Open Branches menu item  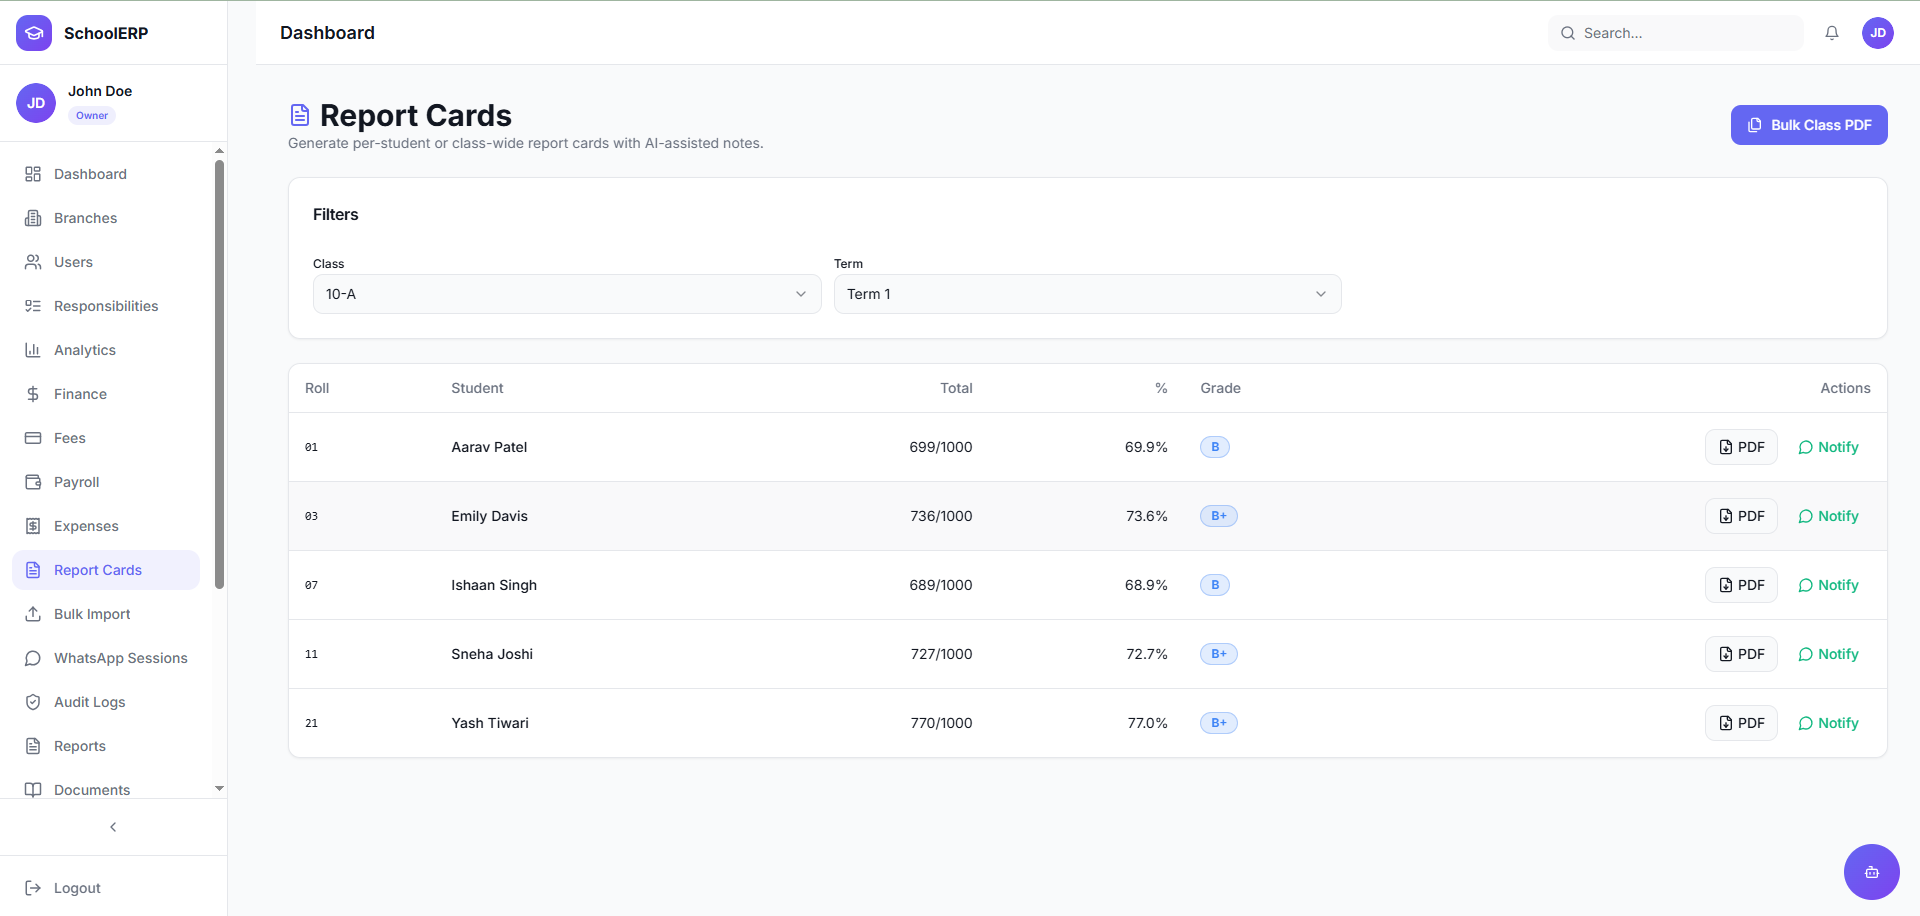[106, 218]
